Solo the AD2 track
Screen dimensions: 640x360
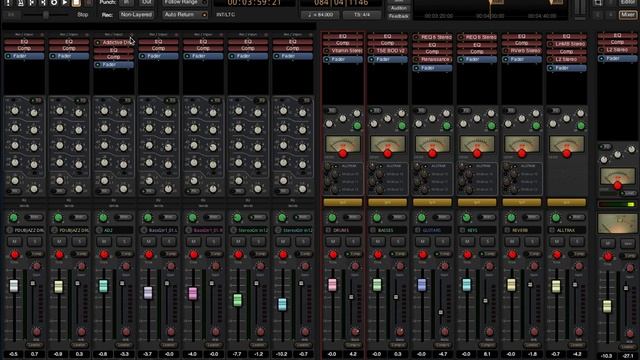pyautogui.click(x=124, y=242)
